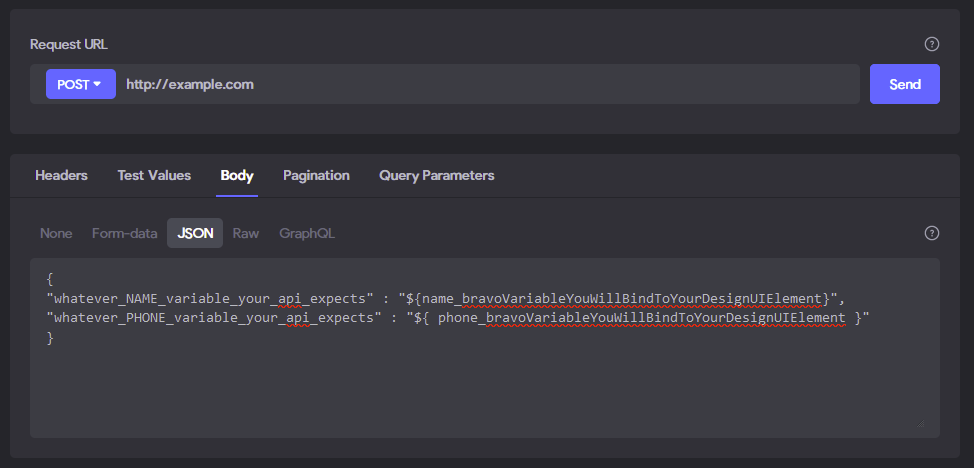This screenshot has height=468, width=974.
Task: Choose the None body type
Action: [x=56, y=234]
